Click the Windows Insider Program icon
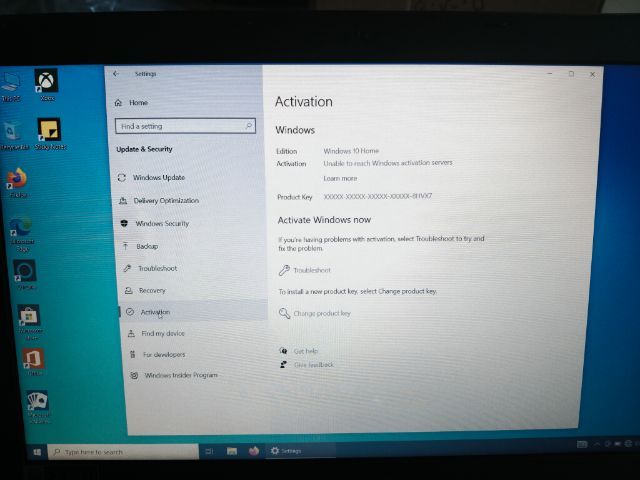640x480 pixels. pyautogui.click(x=134, y=375)
